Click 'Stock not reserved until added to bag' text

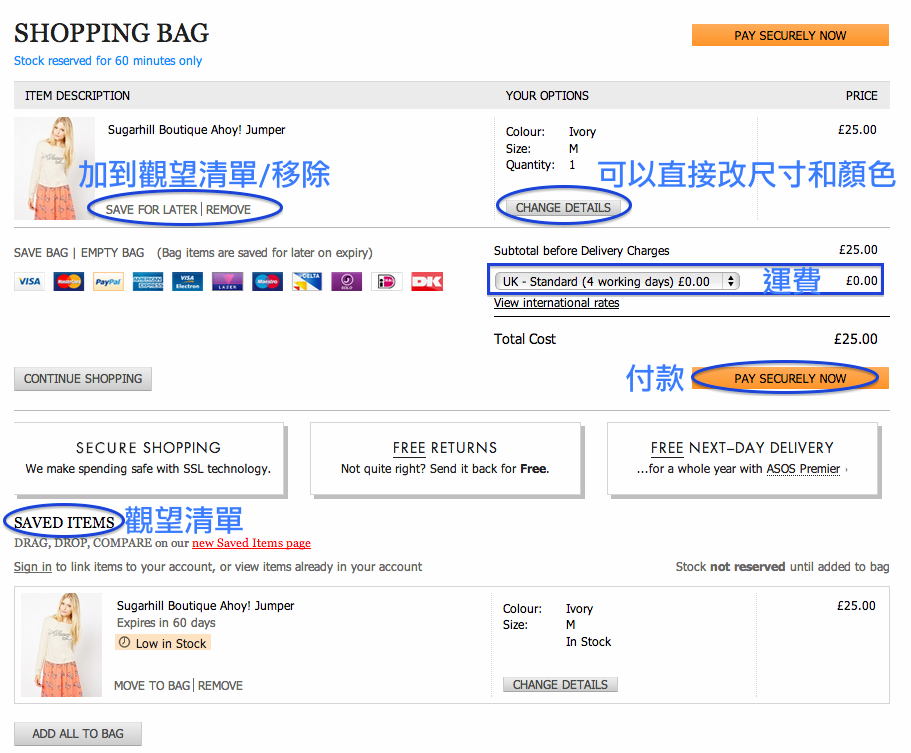pyautogui.click(x=782, y=567)
